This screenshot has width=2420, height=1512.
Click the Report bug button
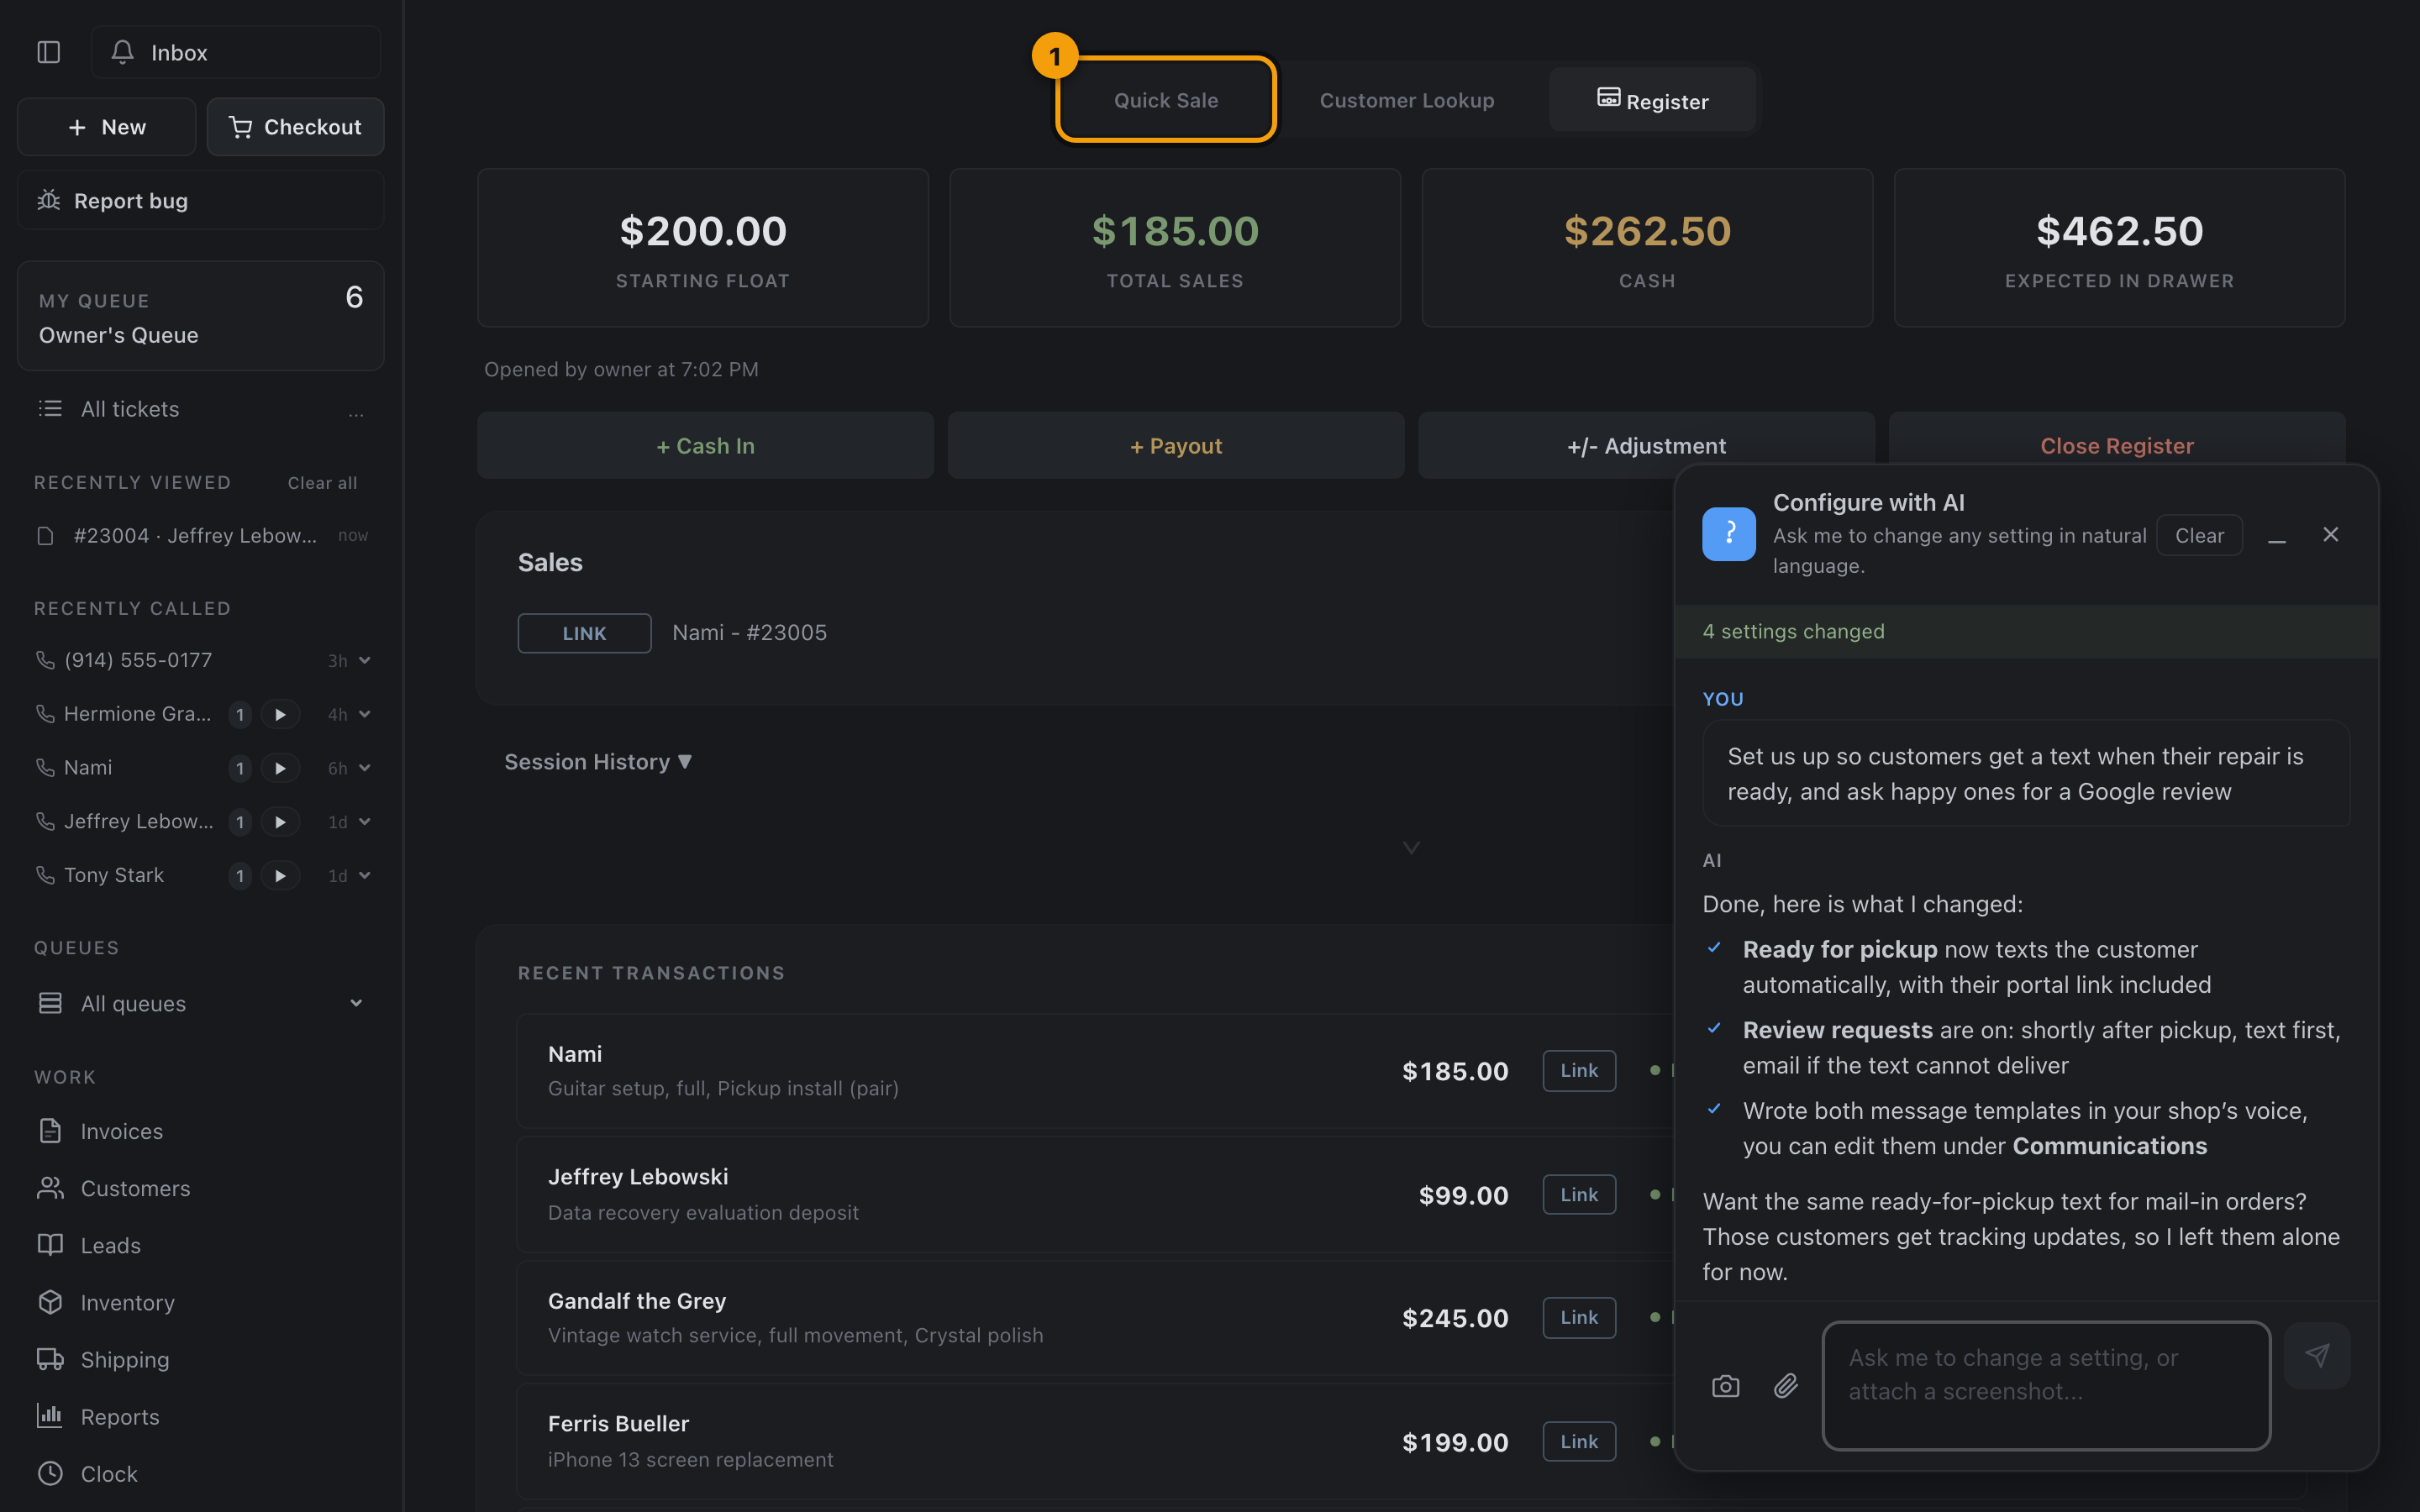click(x=200, y=200)
